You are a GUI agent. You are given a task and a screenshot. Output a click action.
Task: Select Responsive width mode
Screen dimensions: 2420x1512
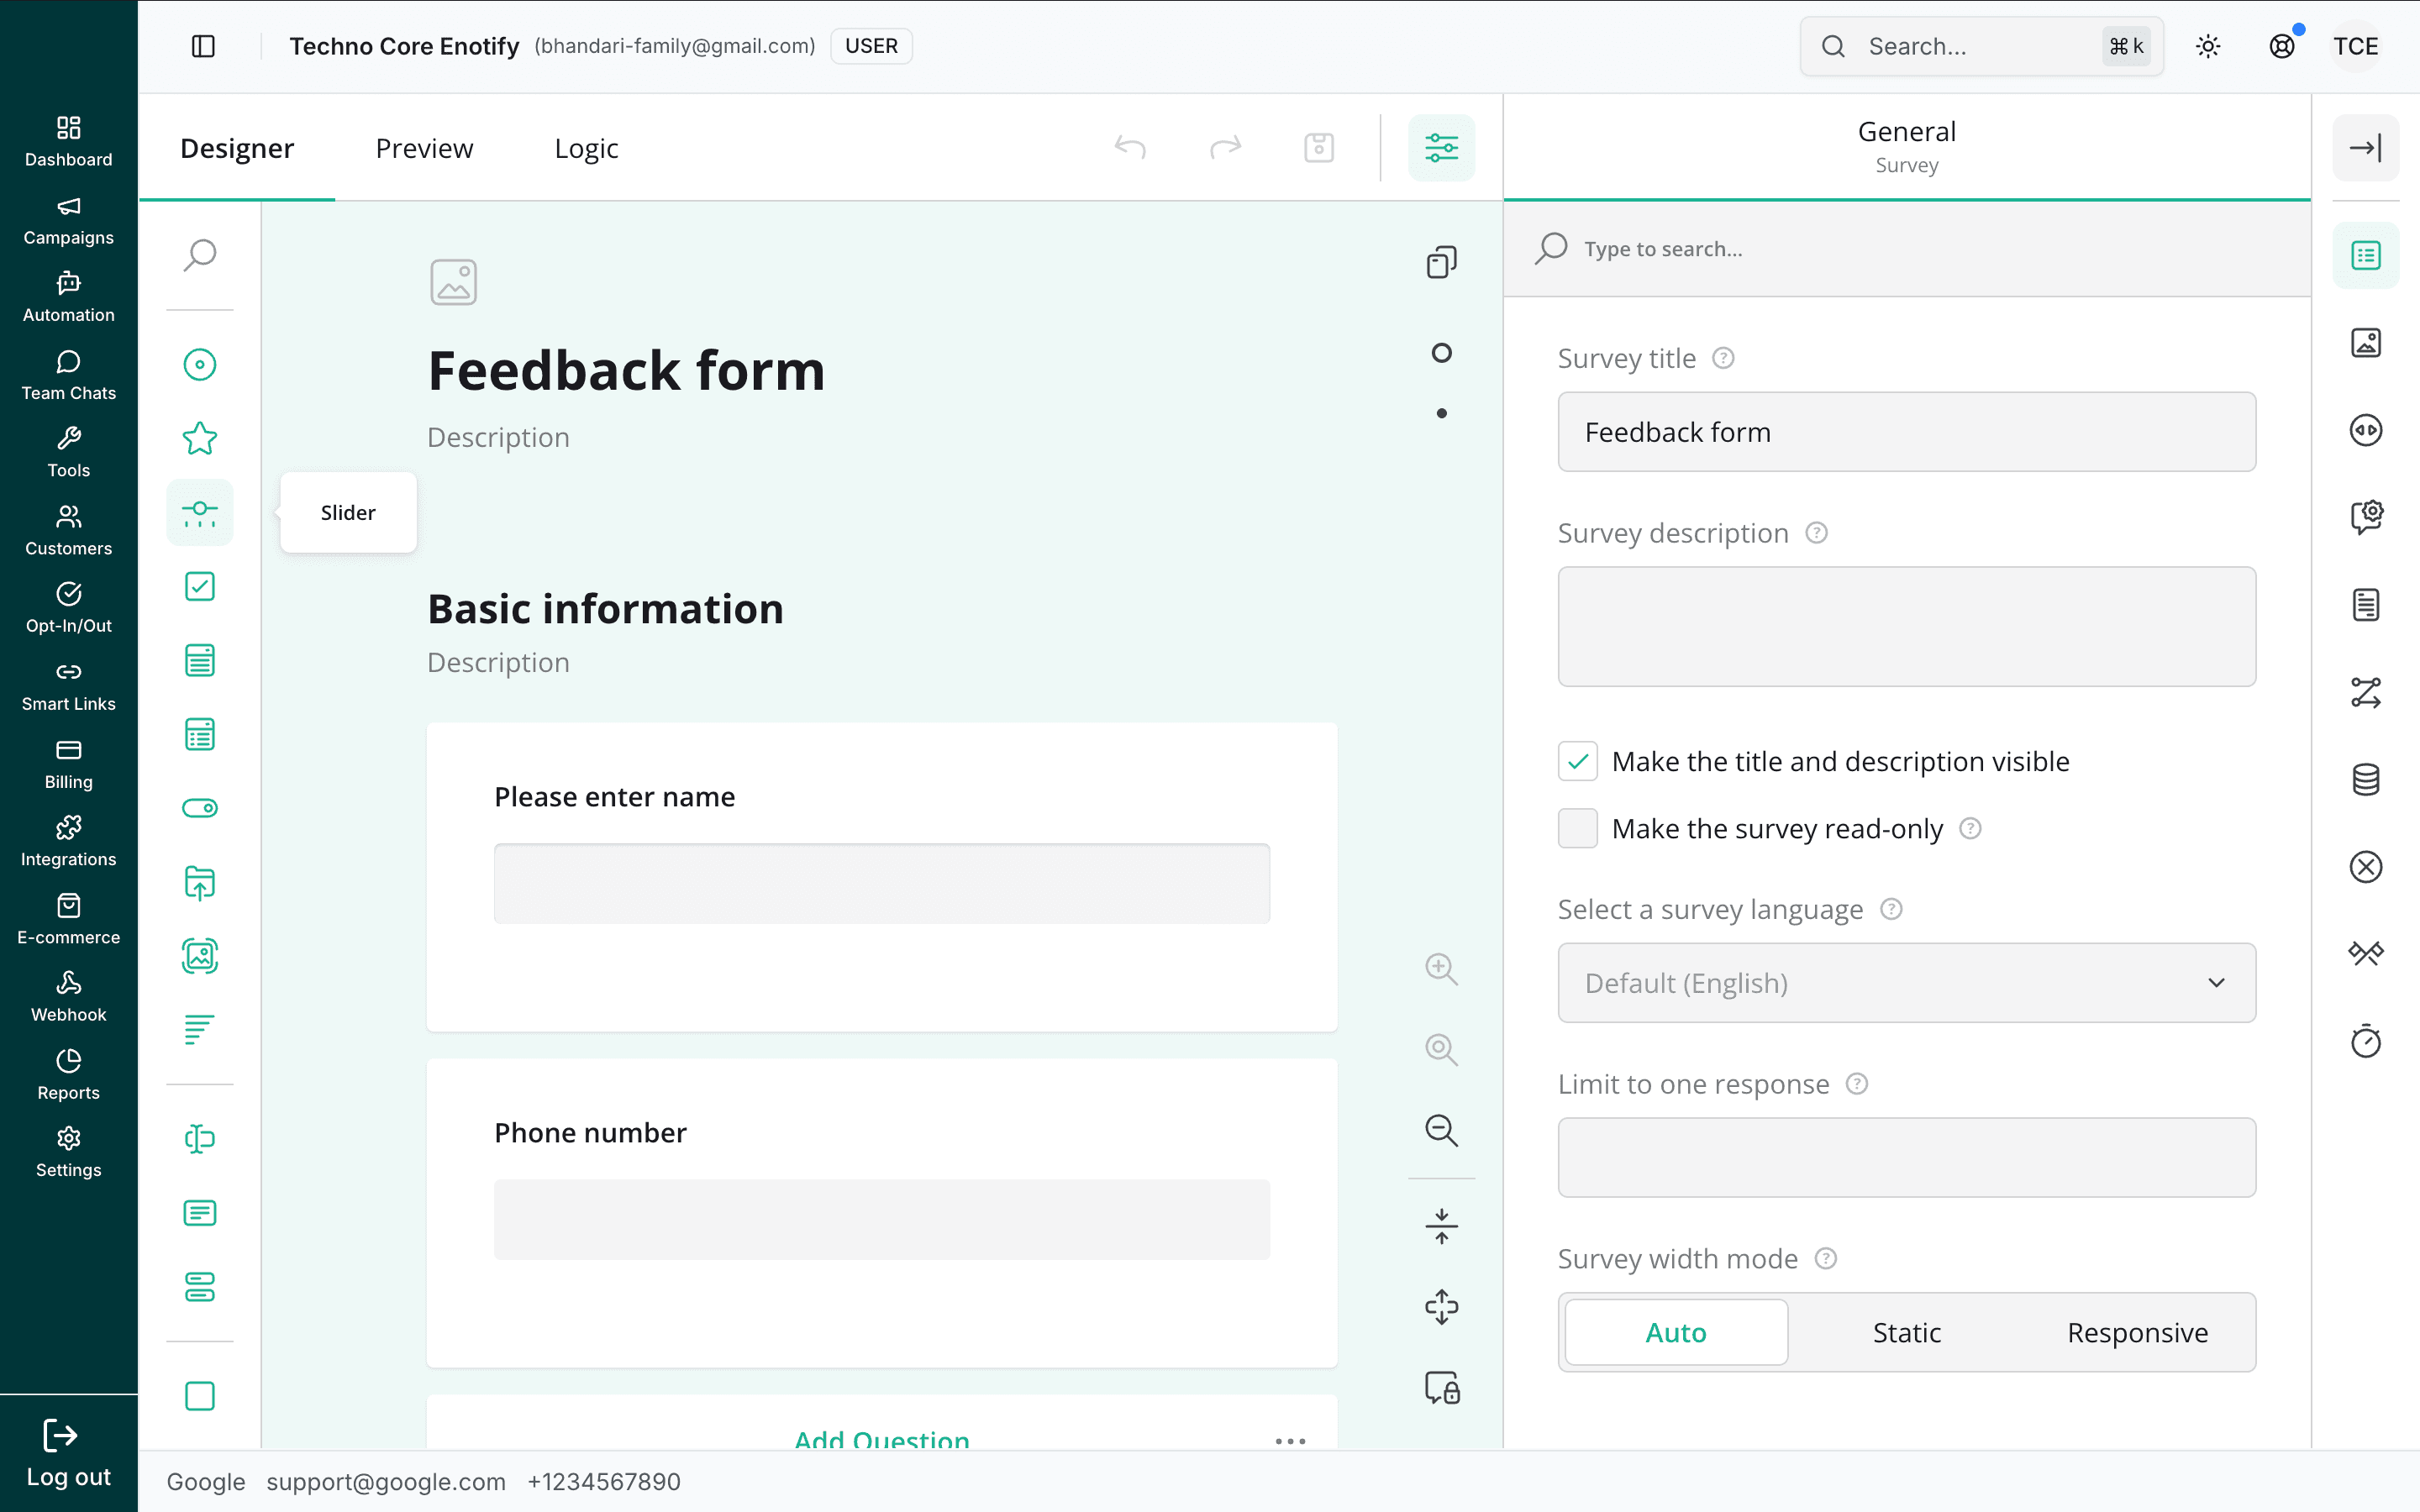click(2137, 1332)
